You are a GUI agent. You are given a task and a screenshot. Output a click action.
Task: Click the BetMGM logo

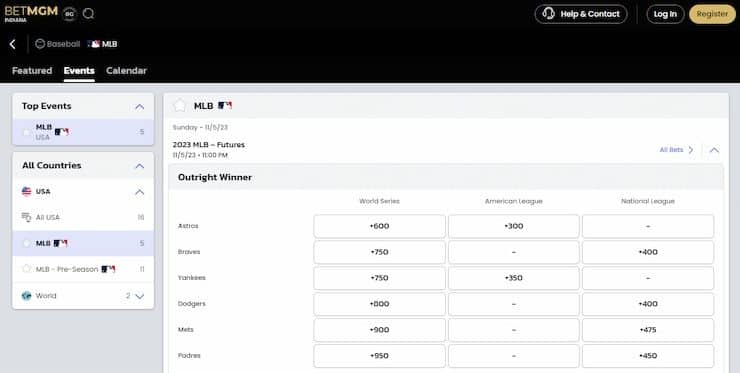tap(31, 14)
